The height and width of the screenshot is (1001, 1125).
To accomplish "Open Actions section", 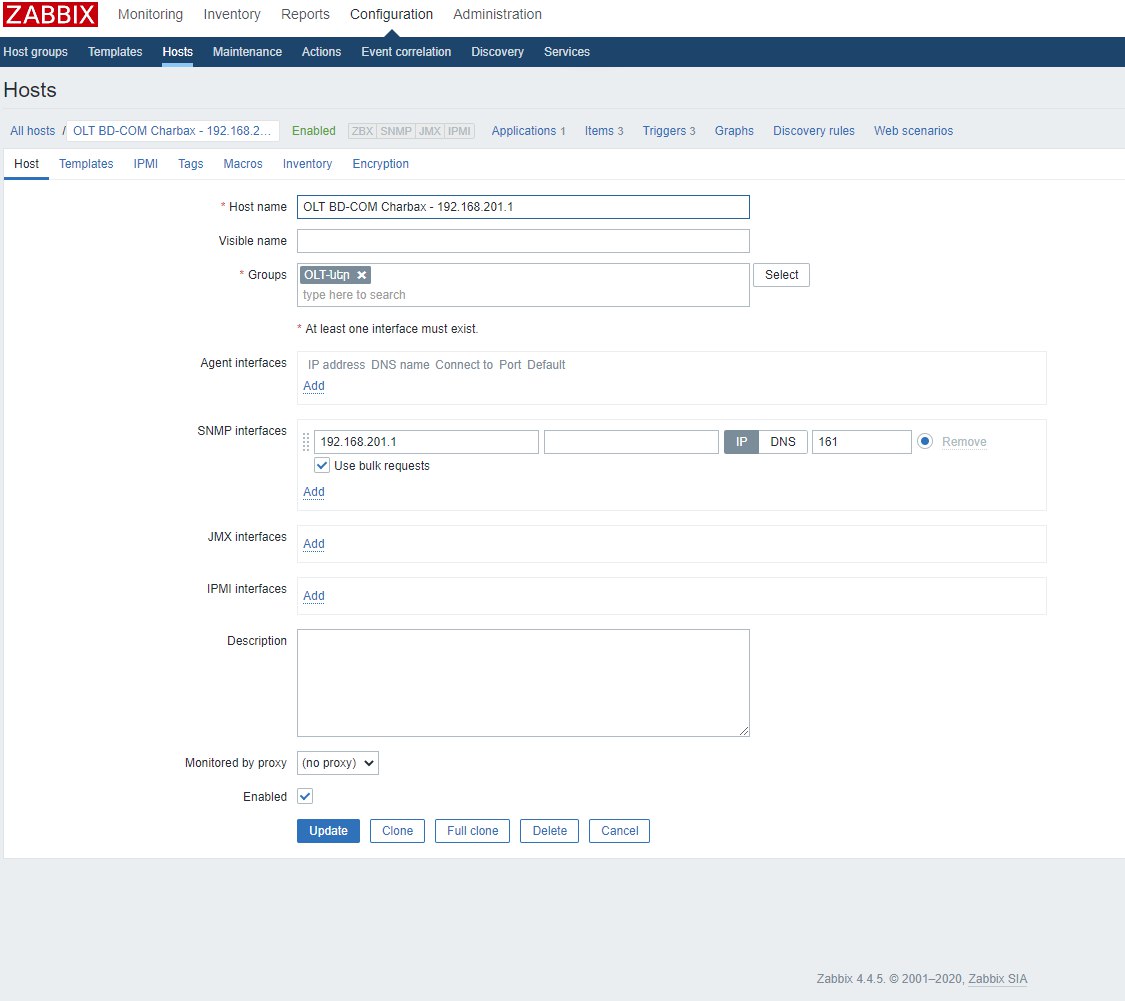I will tap(321, 52).
